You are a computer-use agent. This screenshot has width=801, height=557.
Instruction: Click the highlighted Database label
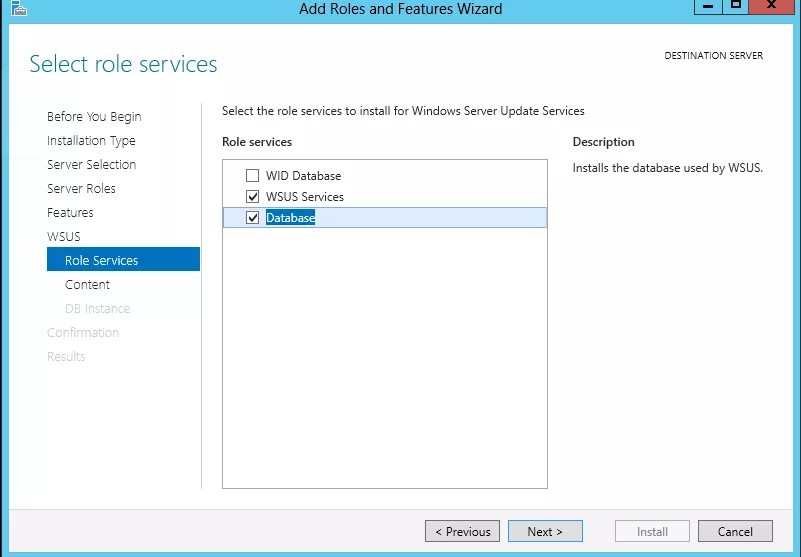coord(290,218)
